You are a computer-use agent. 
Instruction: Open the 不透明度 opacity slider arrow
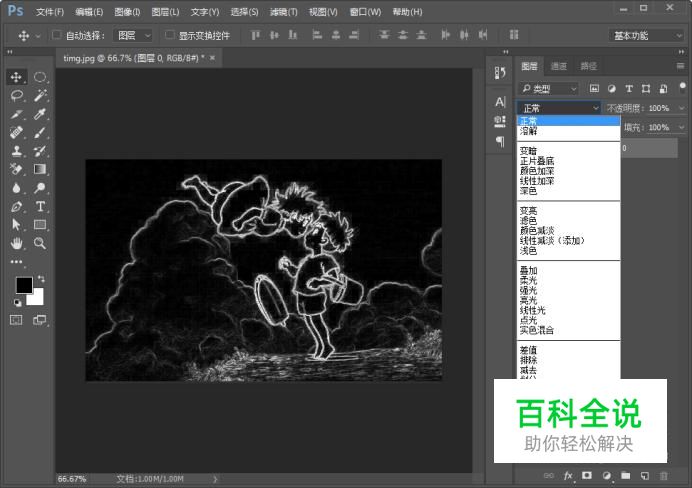point(681,108)
